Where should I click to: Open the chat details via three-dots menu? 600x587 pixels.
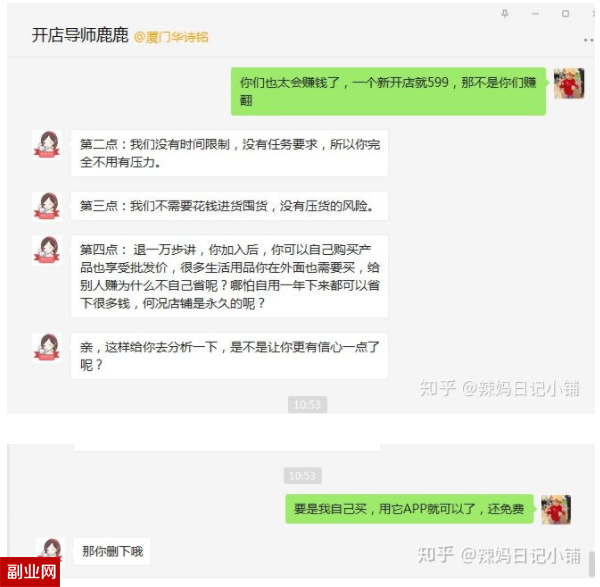(x=589, y=40)
